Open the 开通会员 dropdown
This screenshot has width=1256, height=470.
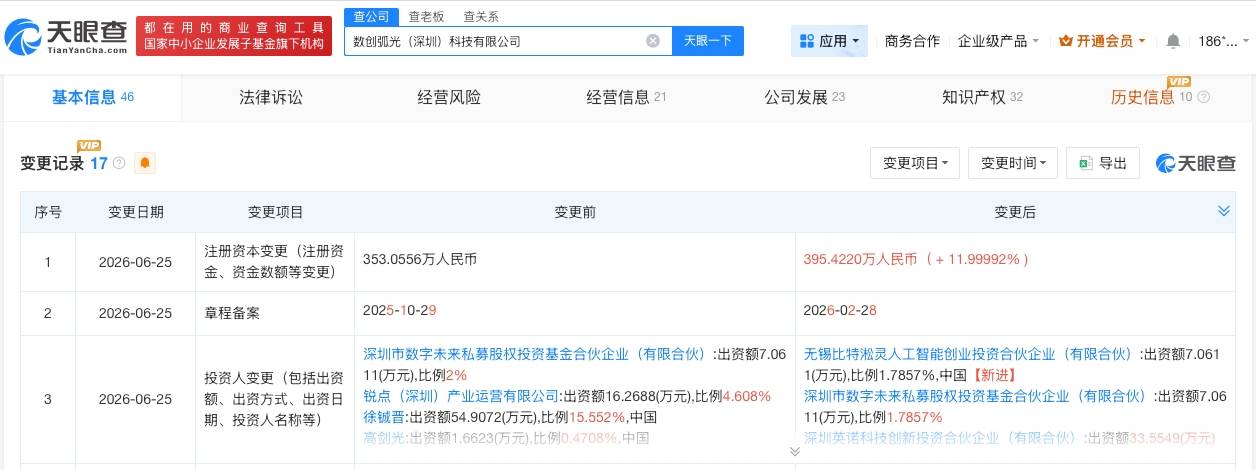[x=1103, y=41]
